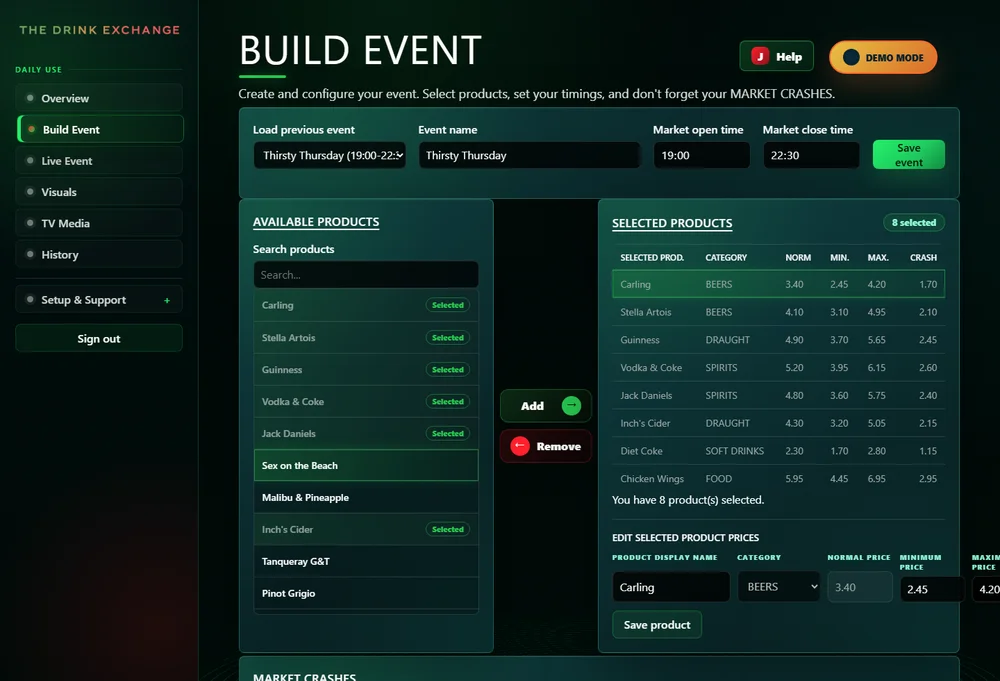Click the CATEGORY column header
Screen dimensions: 1000x681
coord(726,258)
